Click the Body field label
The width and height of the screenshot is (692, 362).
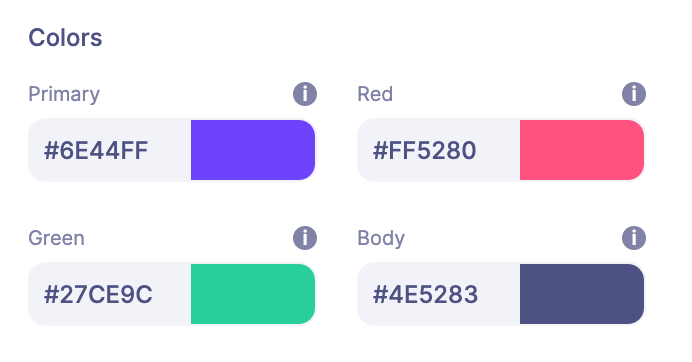(x=381, y=239)
